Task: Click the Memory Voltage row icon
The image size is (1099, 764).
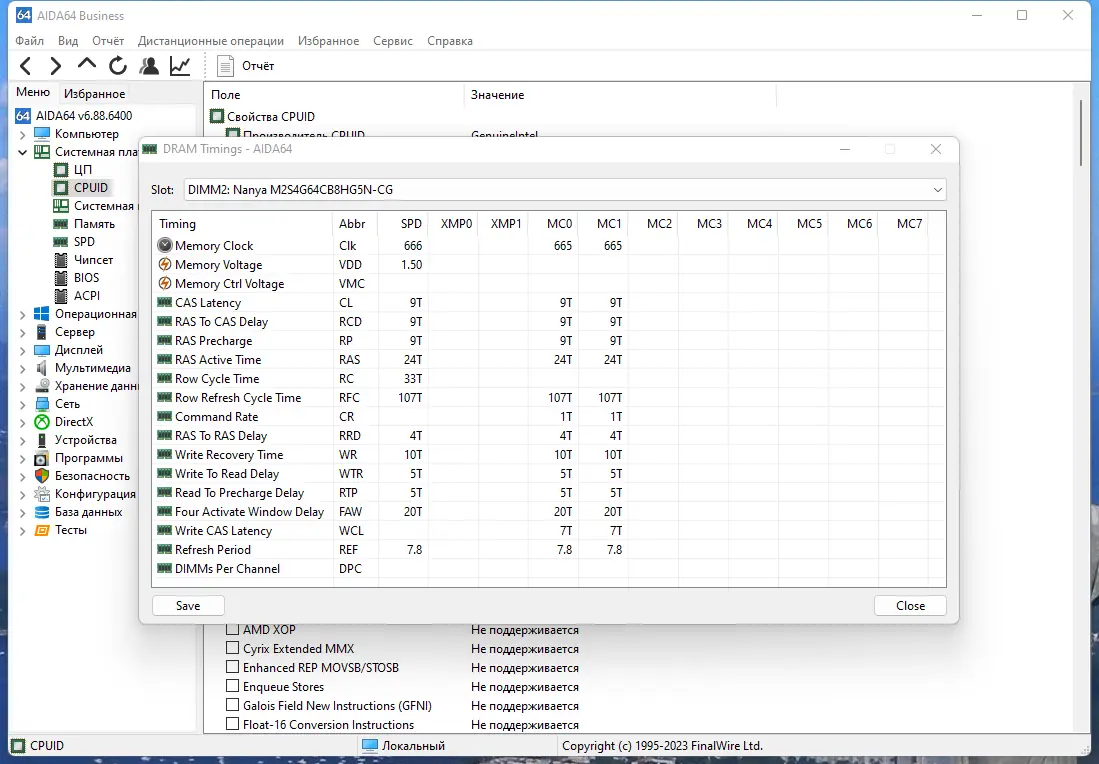Action: click(x=165, y=264)
